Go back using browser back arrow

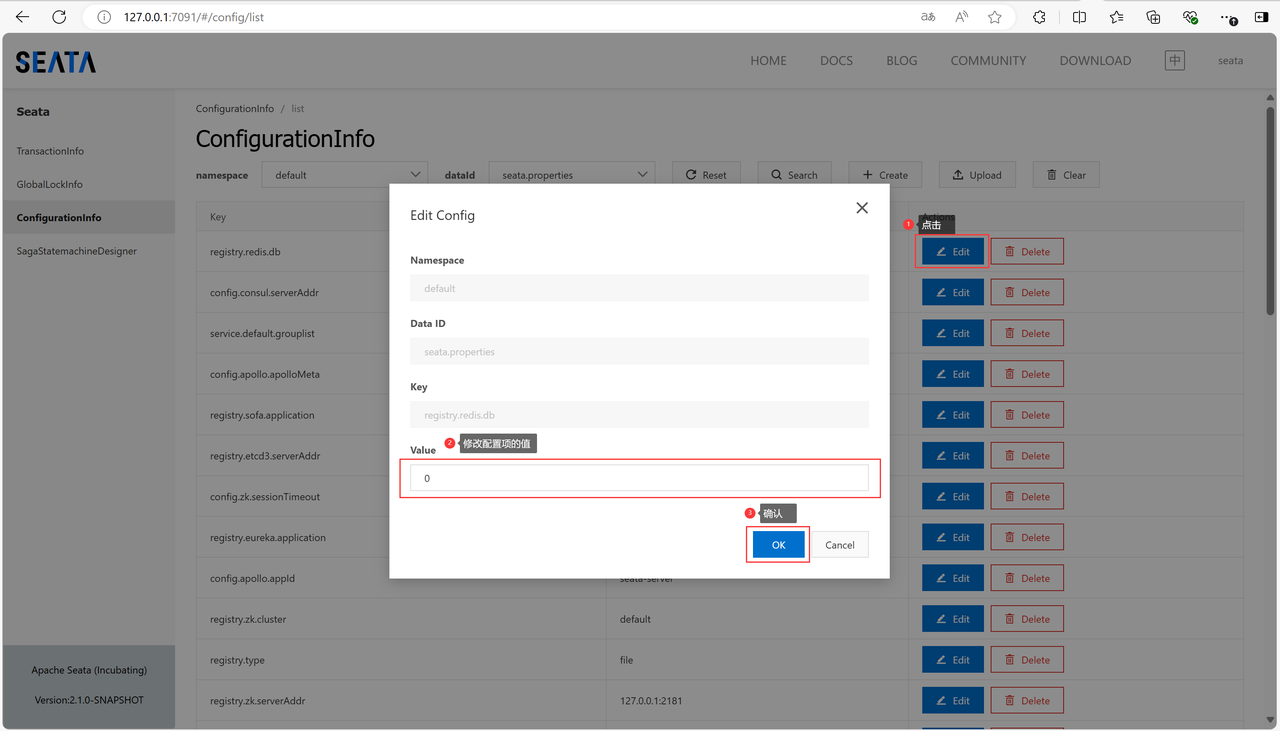coord(22,17)
